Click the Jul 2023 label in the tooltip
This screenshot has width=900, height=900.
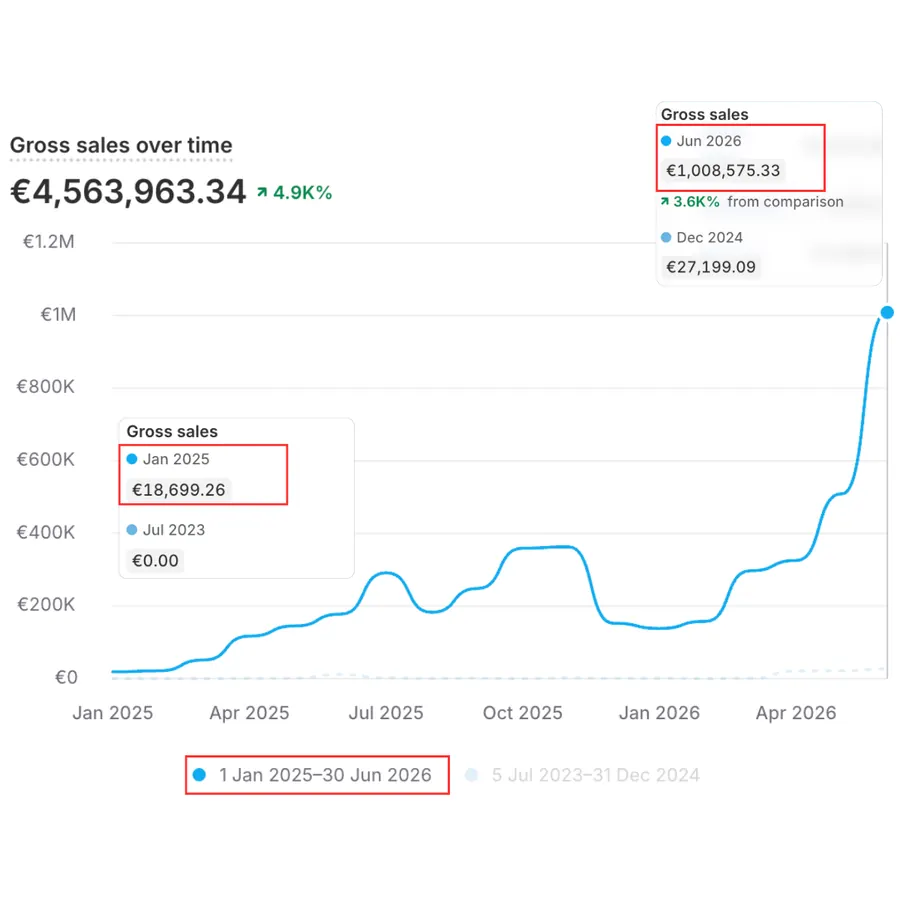coord(173,530)
